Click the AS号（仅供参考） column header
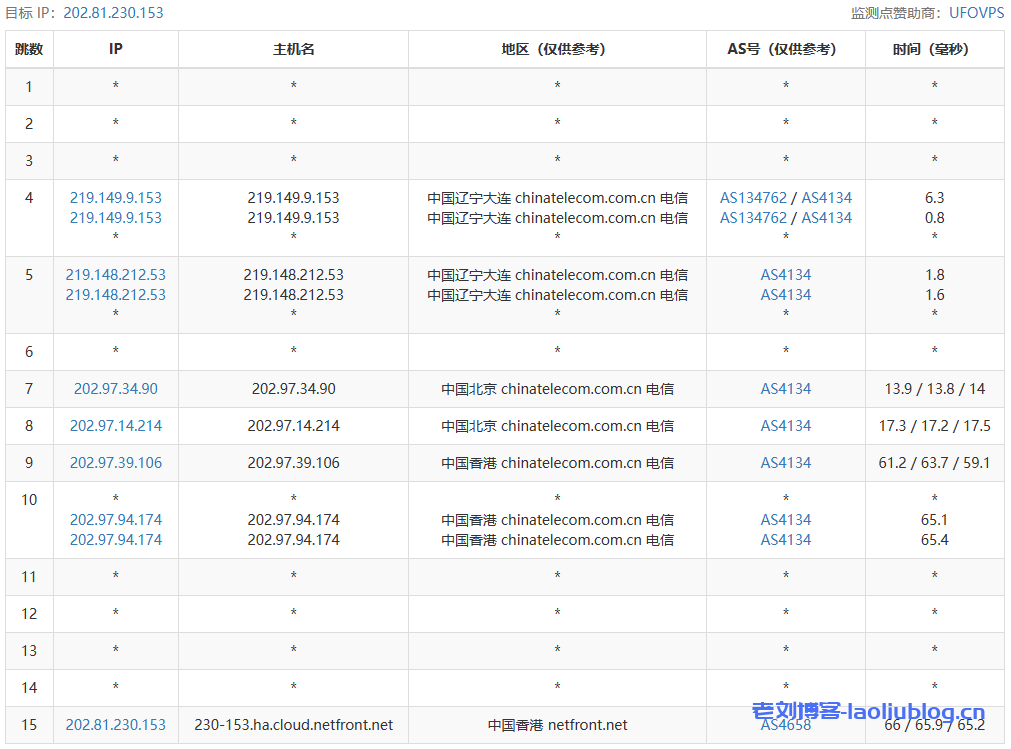The width and height of the screenshot is (1011, 749). (x=785, y=49)
